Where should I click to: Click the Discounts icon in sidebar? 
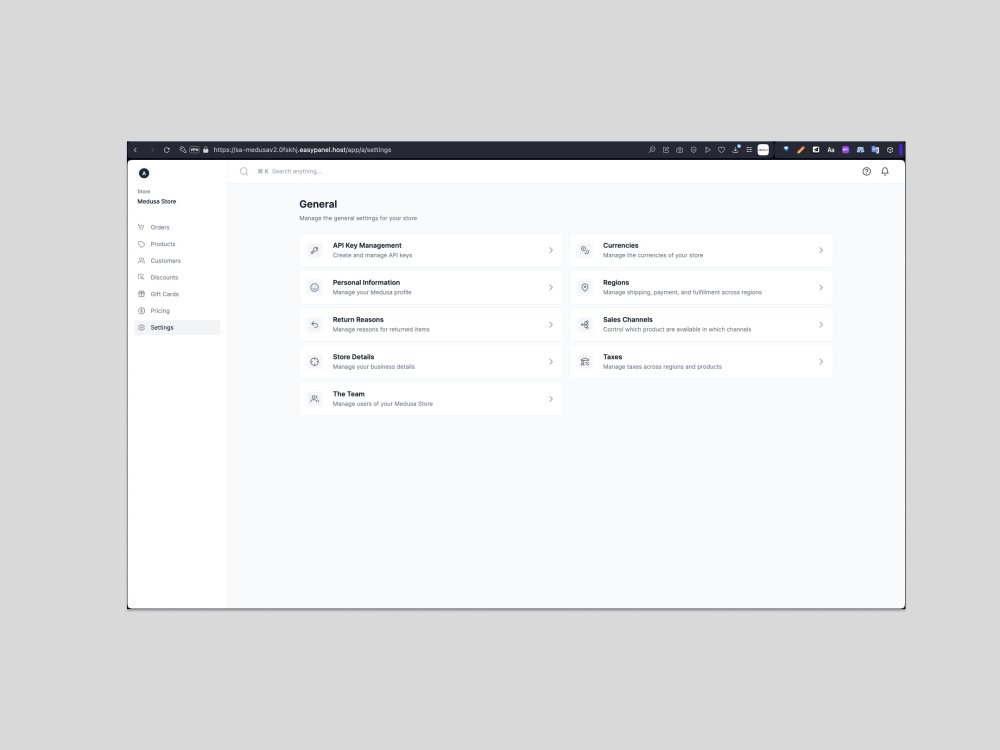point(141,277)
